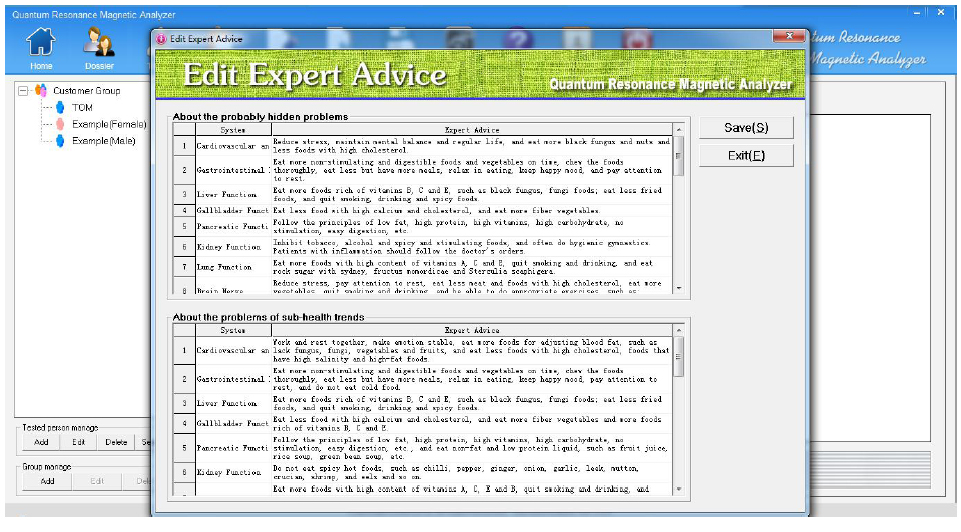Select Cardiovascular cell in hidden problems table
The height and width of the screenshot is (532, 961).
[x=233, y=146]
